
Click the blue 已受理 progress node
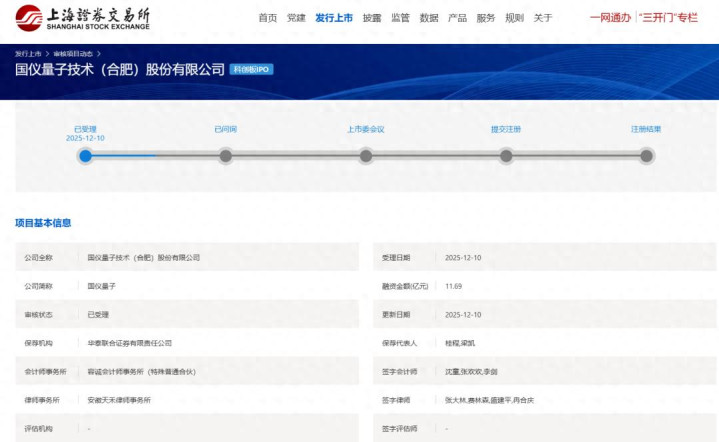pos(85,156)
